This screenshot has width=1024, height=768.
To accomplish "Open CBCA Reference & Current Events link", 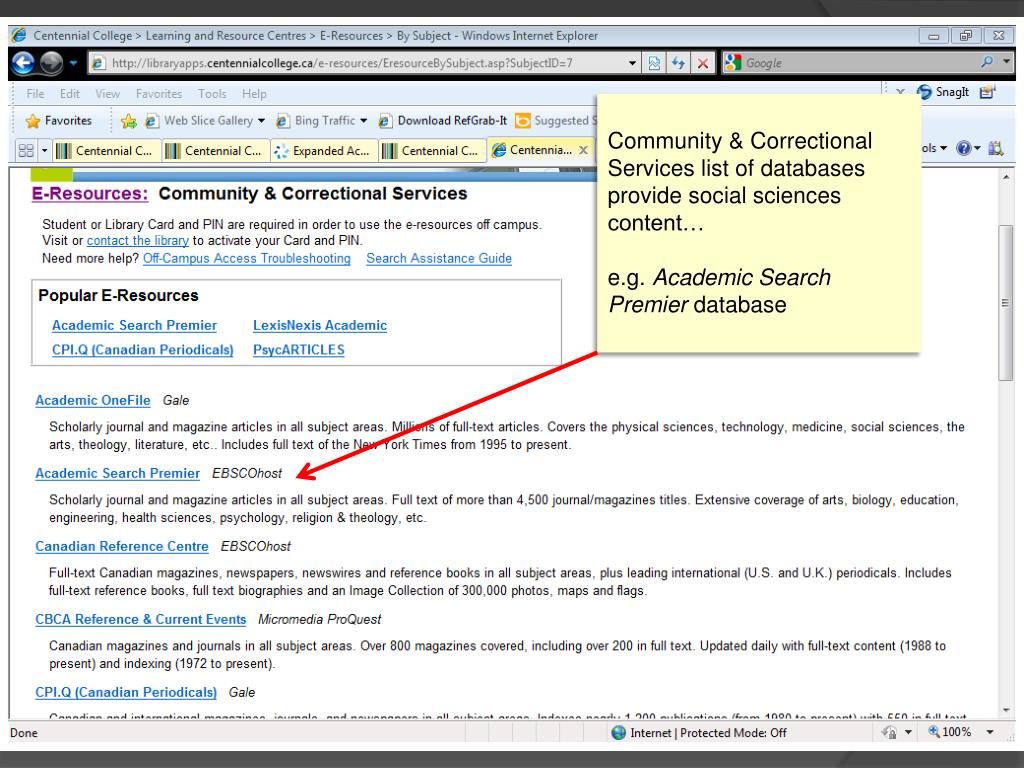I will point(141,620).
